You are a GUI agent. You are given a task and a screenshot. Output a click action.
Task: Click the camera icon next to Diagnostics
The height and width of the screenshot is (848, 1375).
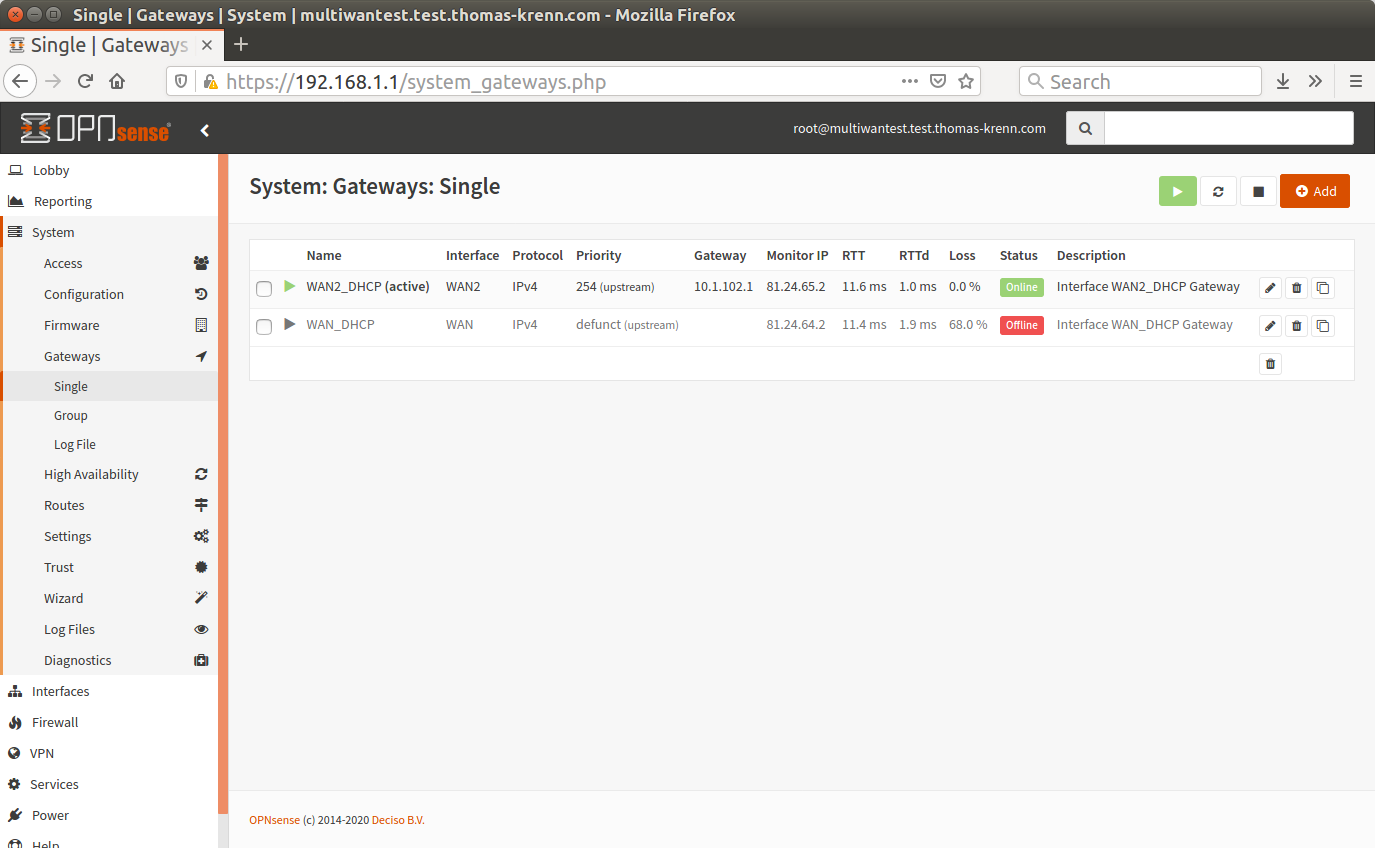(201, 660)
